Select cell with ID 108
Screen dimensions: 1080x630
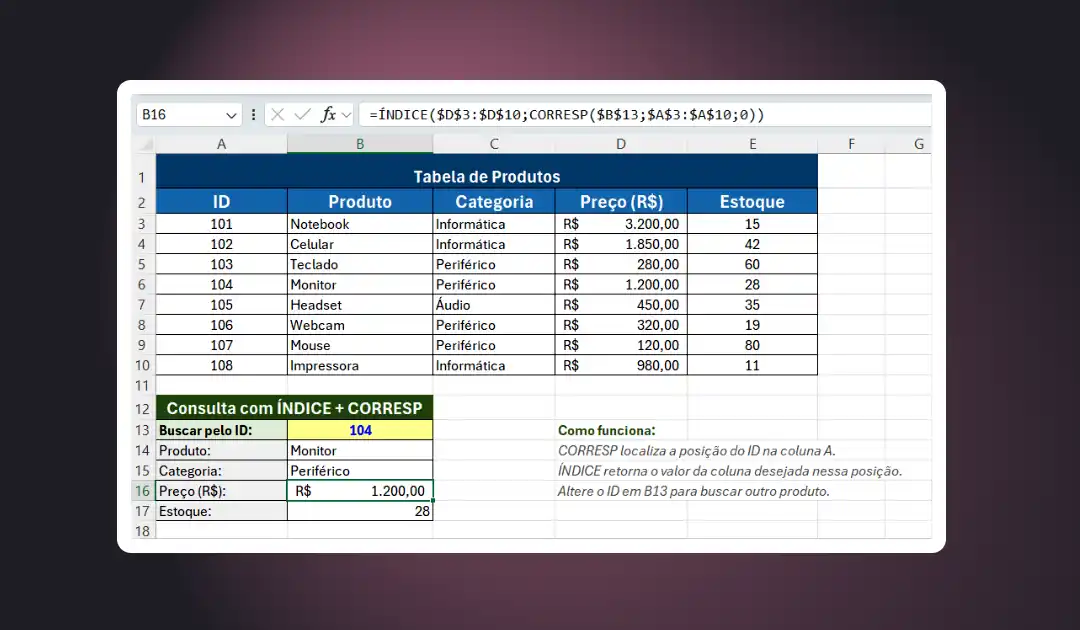[x=221, y=365]
